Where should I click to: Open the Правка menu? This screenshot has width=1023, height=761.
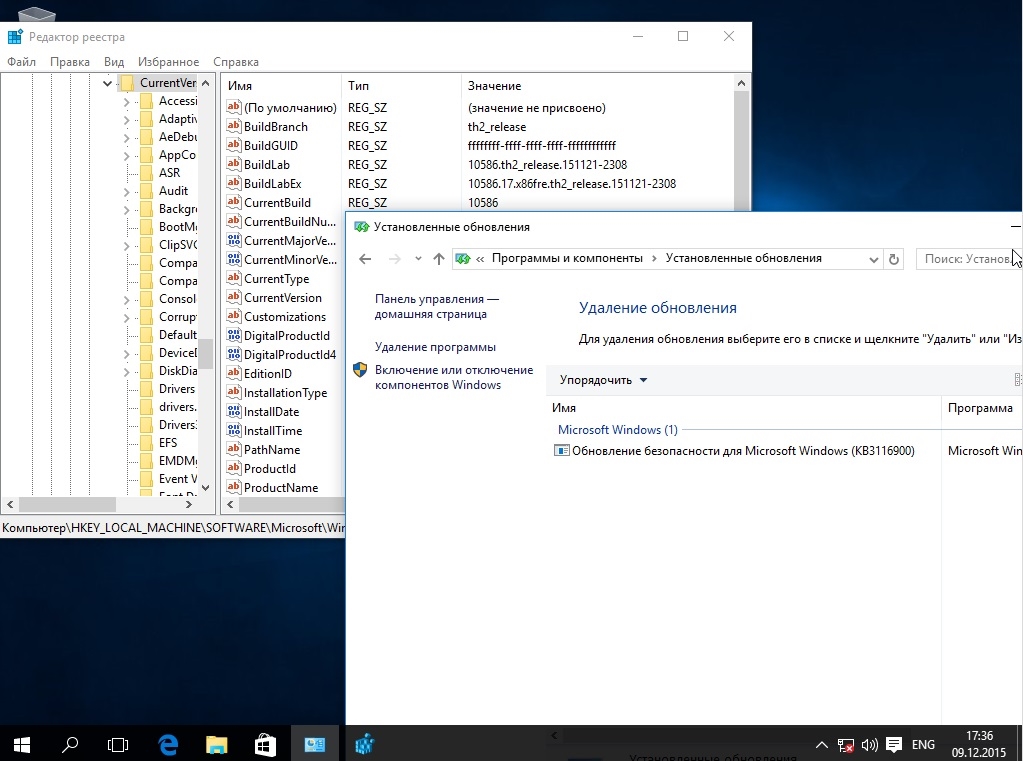70,62
